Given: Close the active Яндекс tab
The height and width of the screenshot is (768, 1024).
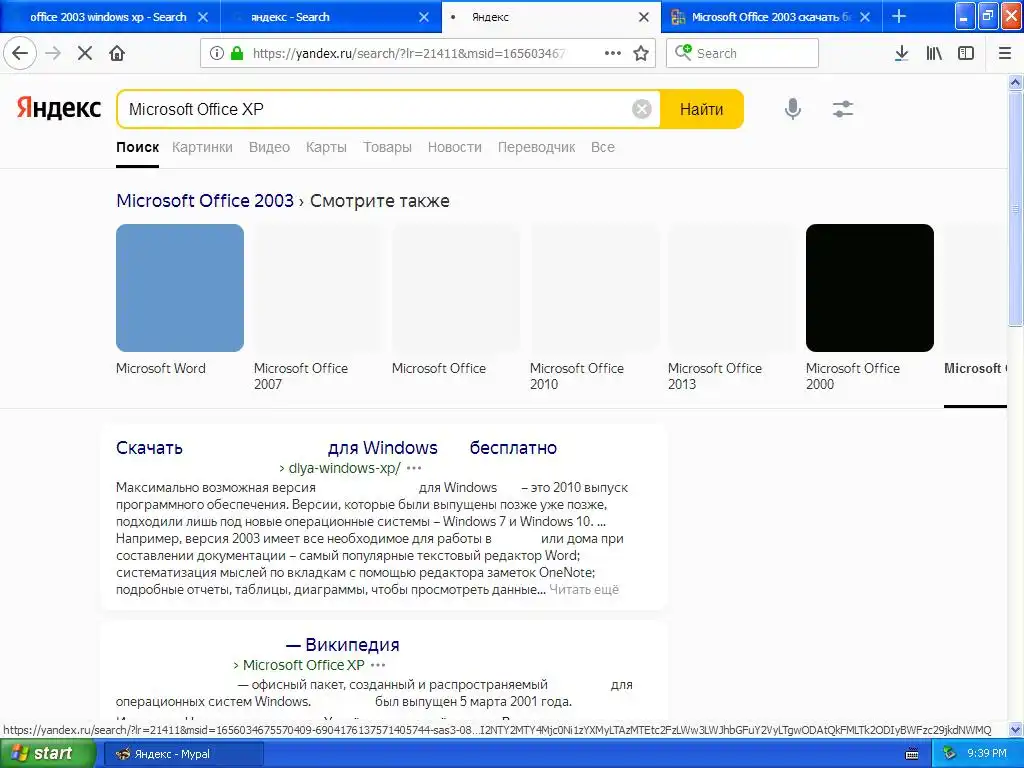Looking at the screenshot, I should (x=644, y=17).
